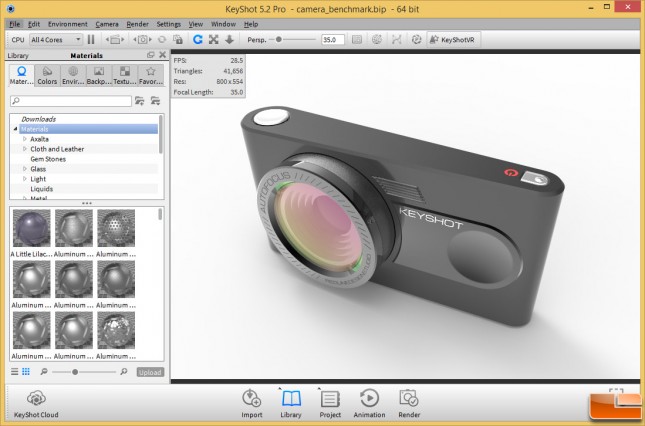645x426 pixels.
Task: Open the Render dialog
Action: [409, 404]
